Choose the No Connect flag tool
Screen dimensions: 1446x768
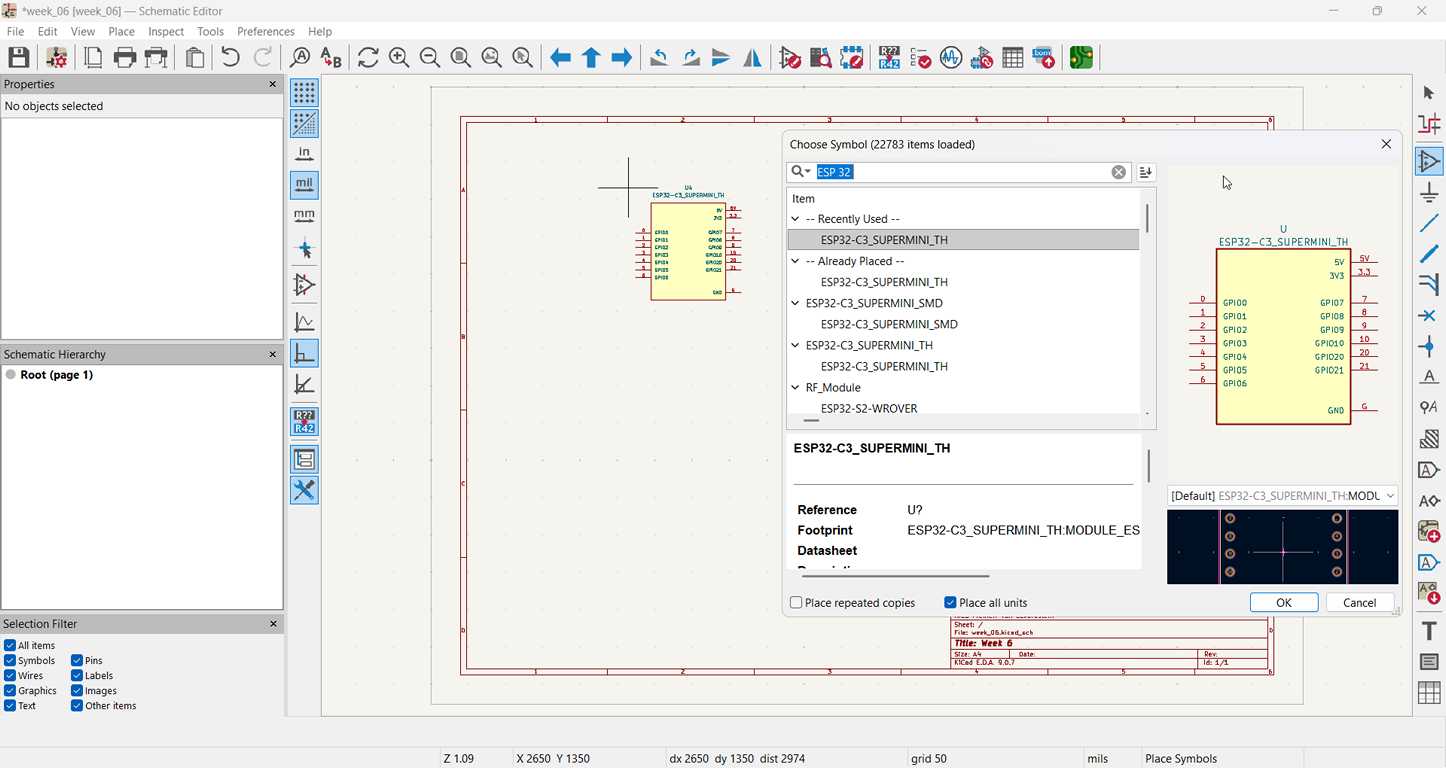point(1429,316)
